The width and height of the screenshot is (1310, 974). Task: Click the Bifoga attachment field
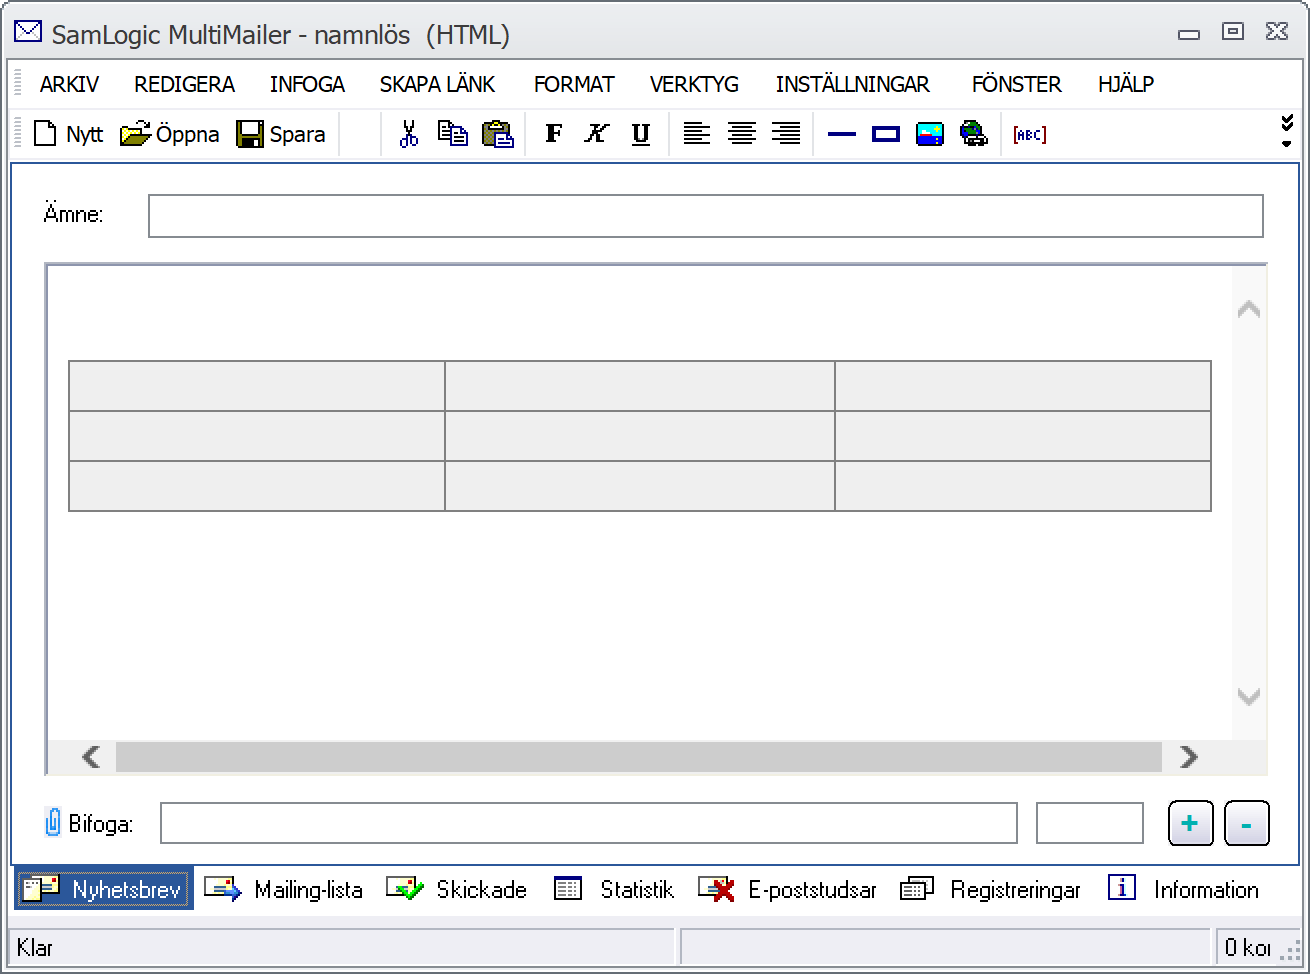pyautogui.click(x=589, y=823)
